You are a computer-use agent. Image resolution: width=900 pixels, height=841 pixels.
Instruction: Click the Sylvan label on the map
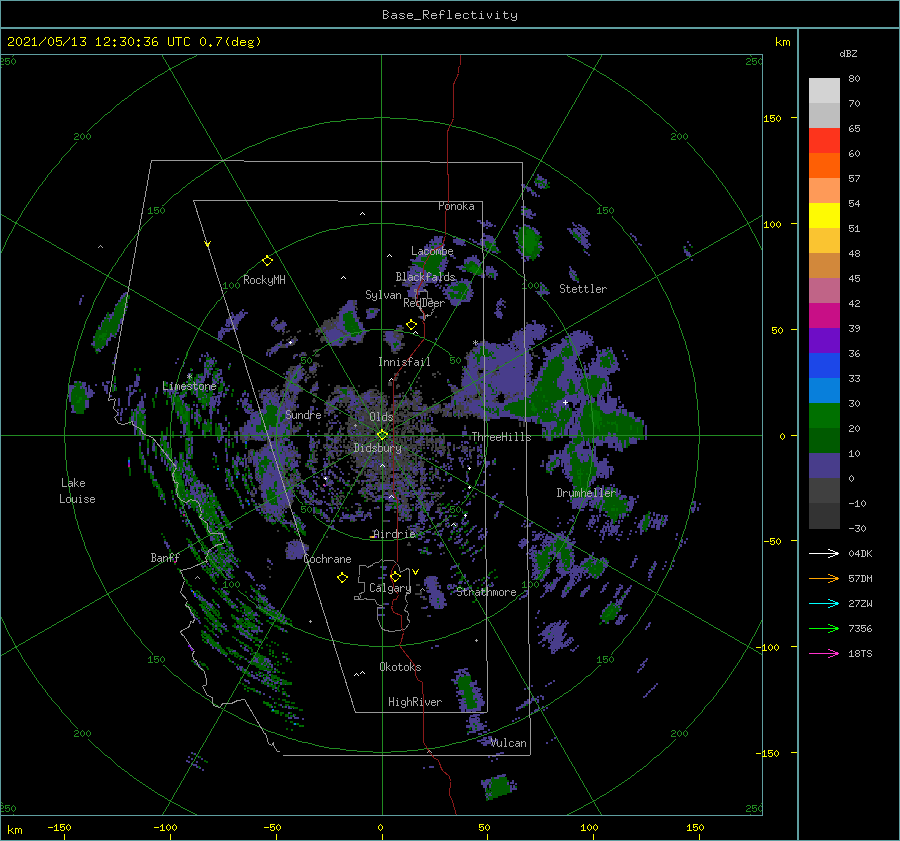(x=383, y=295)
